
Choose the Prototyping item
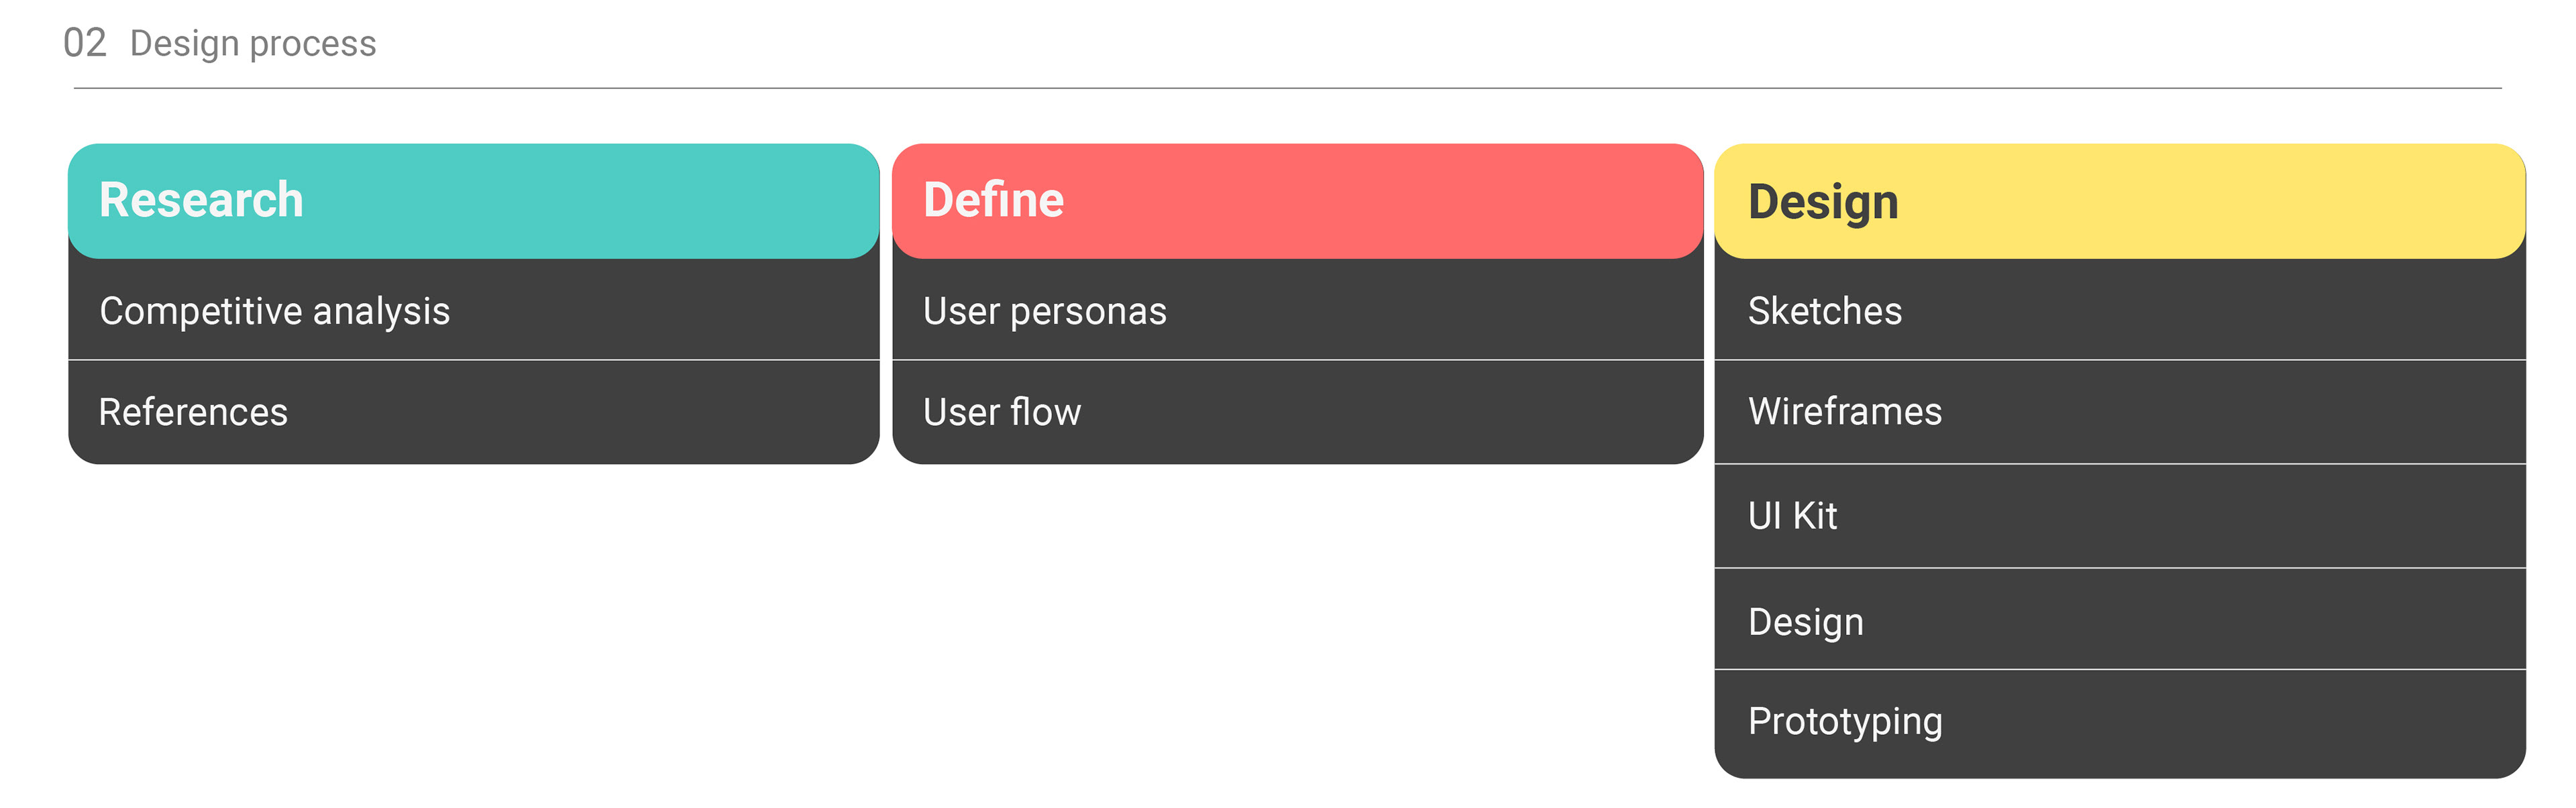2120,723
